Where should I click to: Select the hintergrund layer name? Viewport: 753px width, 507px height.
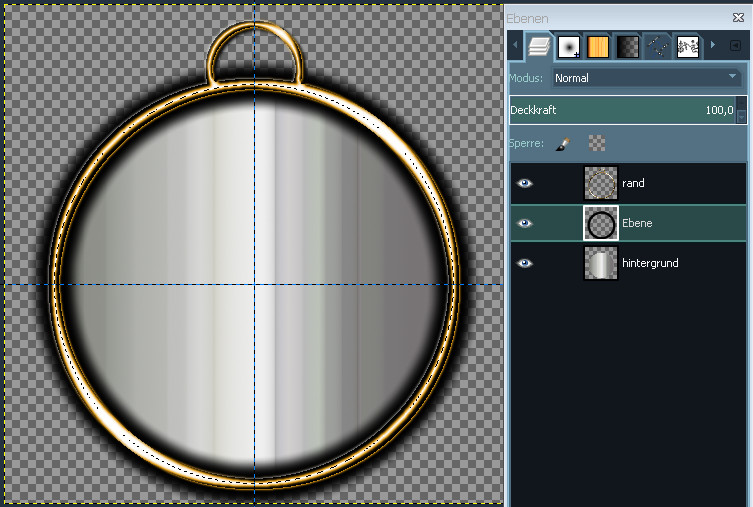tap(650, 263)
